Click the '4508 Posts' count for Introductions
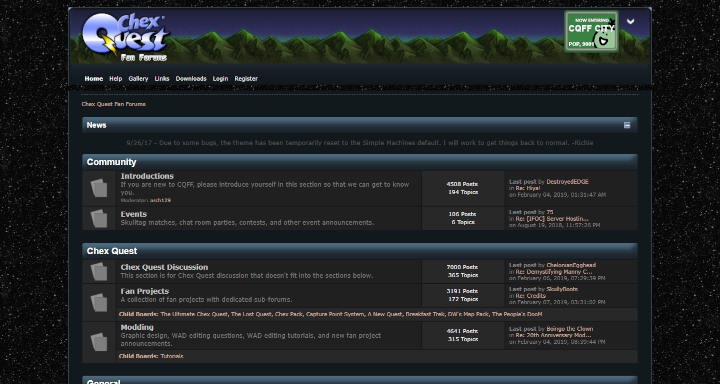This screenshot has height=384, width=720. coord(462,184)
